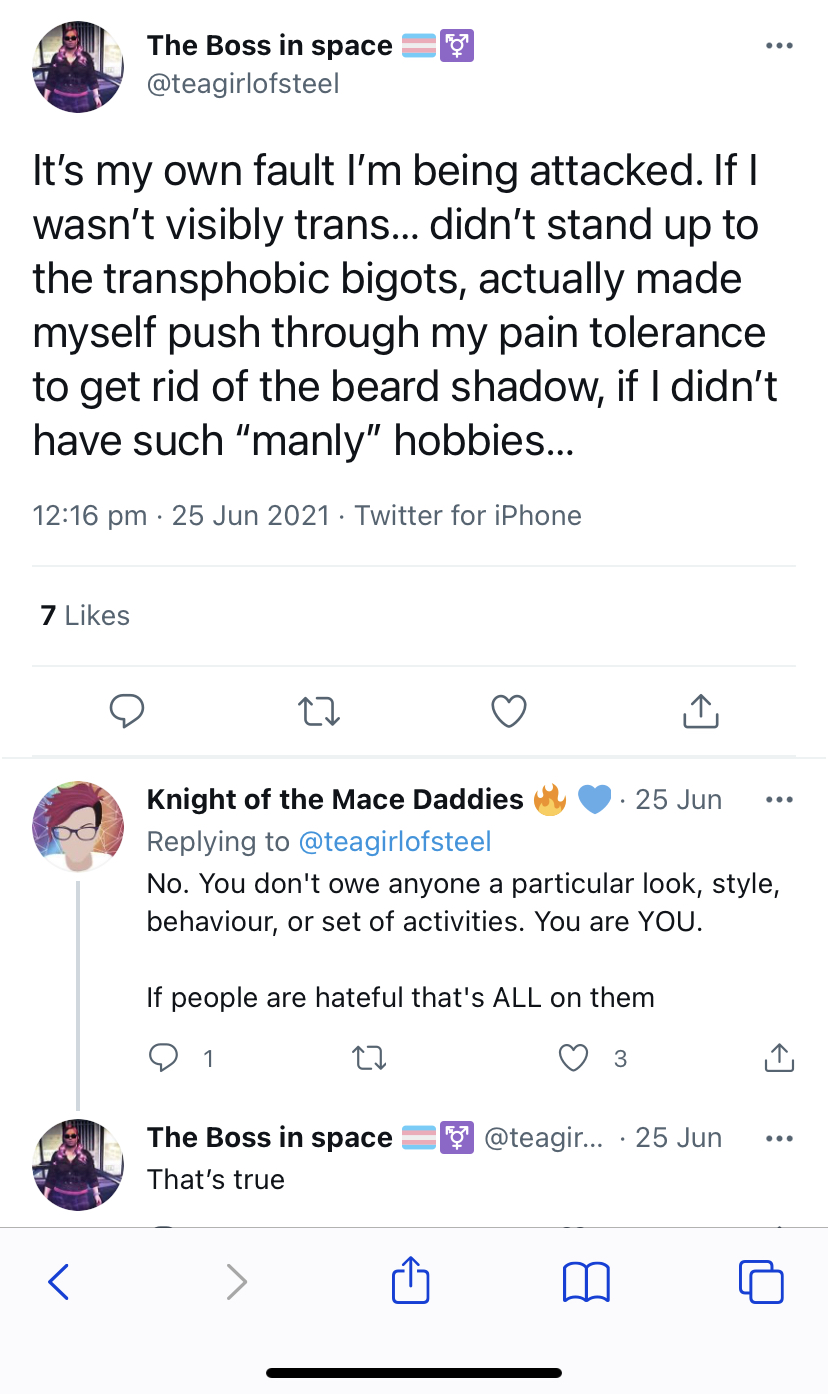Image resolution: width=828 pixels, height=1394 pixels.
Task: Open Safari bookmarks with the book icon
Action: (586, 1282)
